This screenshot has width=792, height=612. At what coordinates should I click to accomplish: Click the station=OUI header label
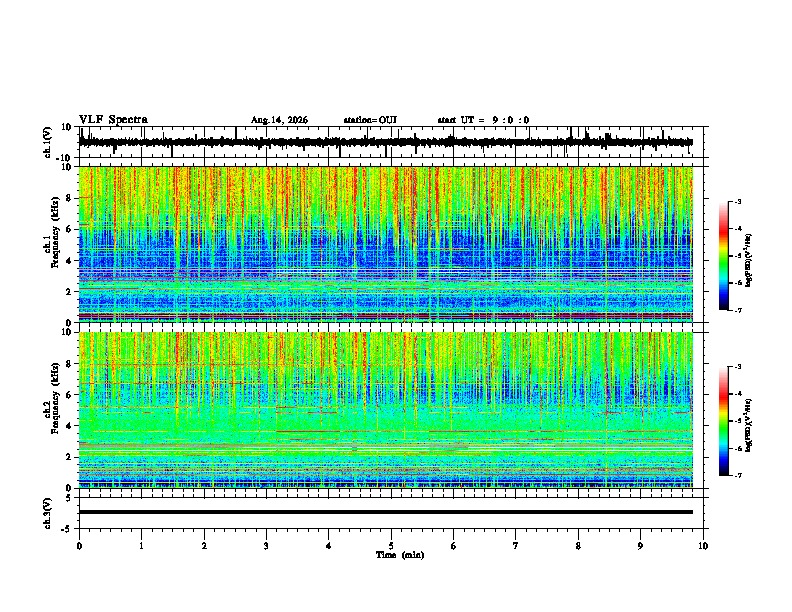coord(370,120)
